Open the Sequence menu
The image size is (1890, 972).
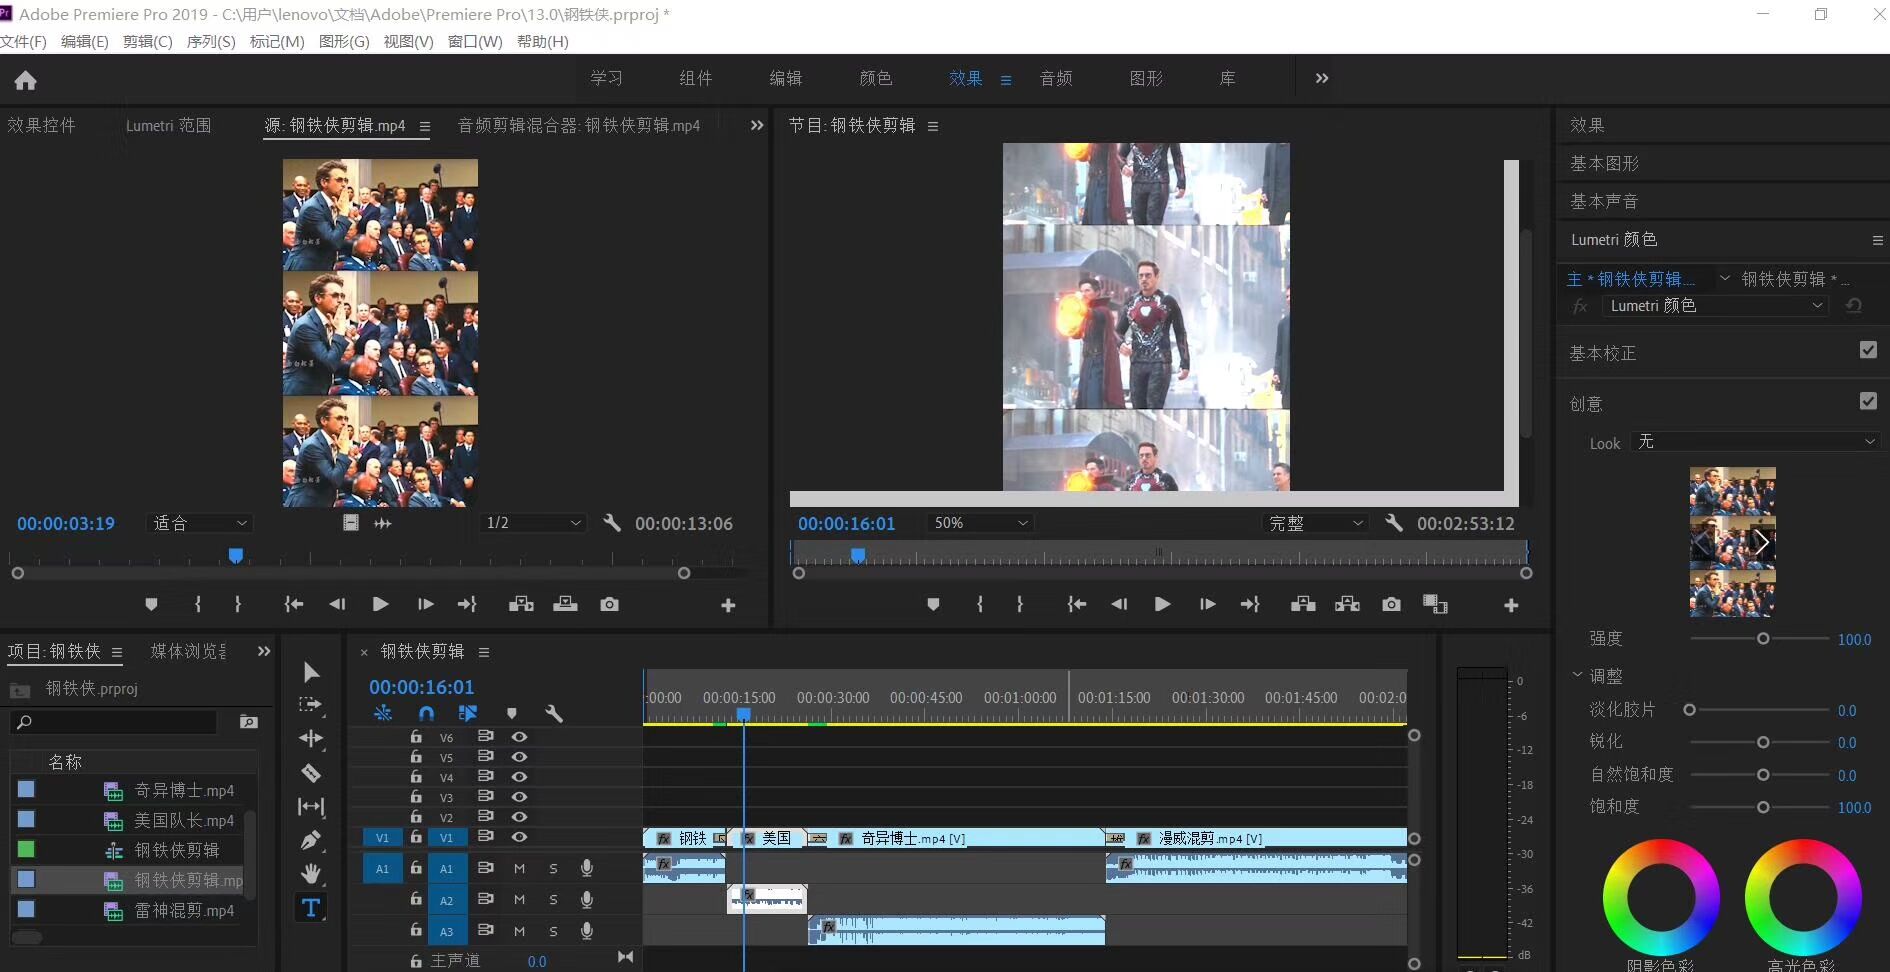[211, 41]
